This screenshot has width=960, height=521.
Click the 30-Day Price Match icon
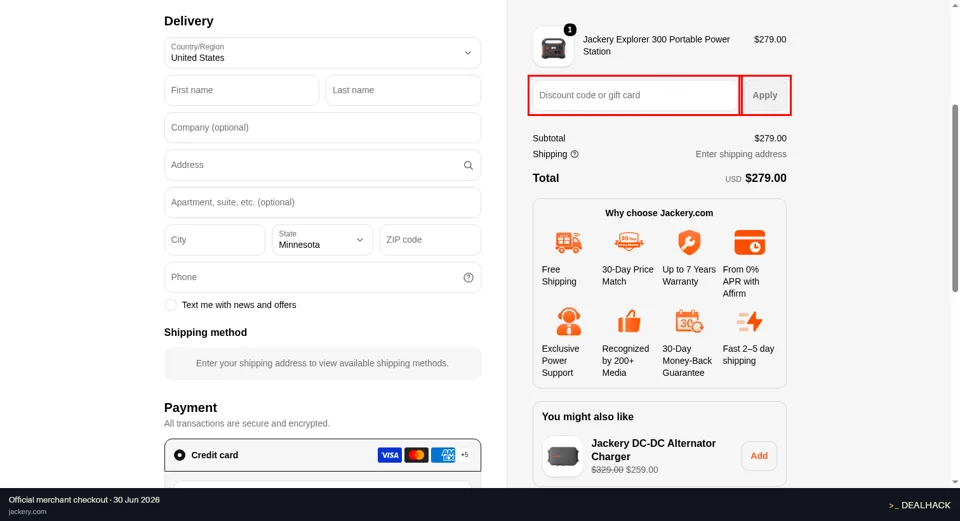tap(628, 242)
